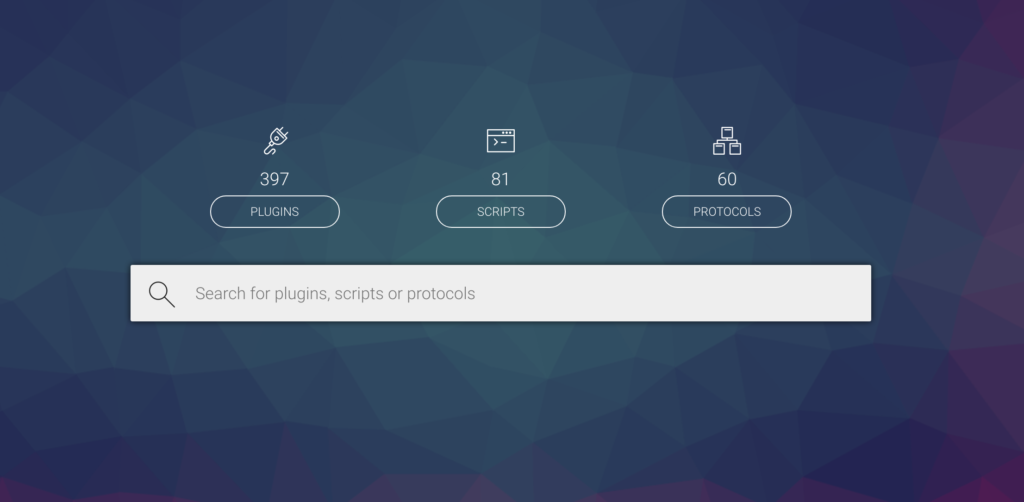Click the magnifying glass search icon
The height and width of the screenshot is (502, 1024).
161,294
